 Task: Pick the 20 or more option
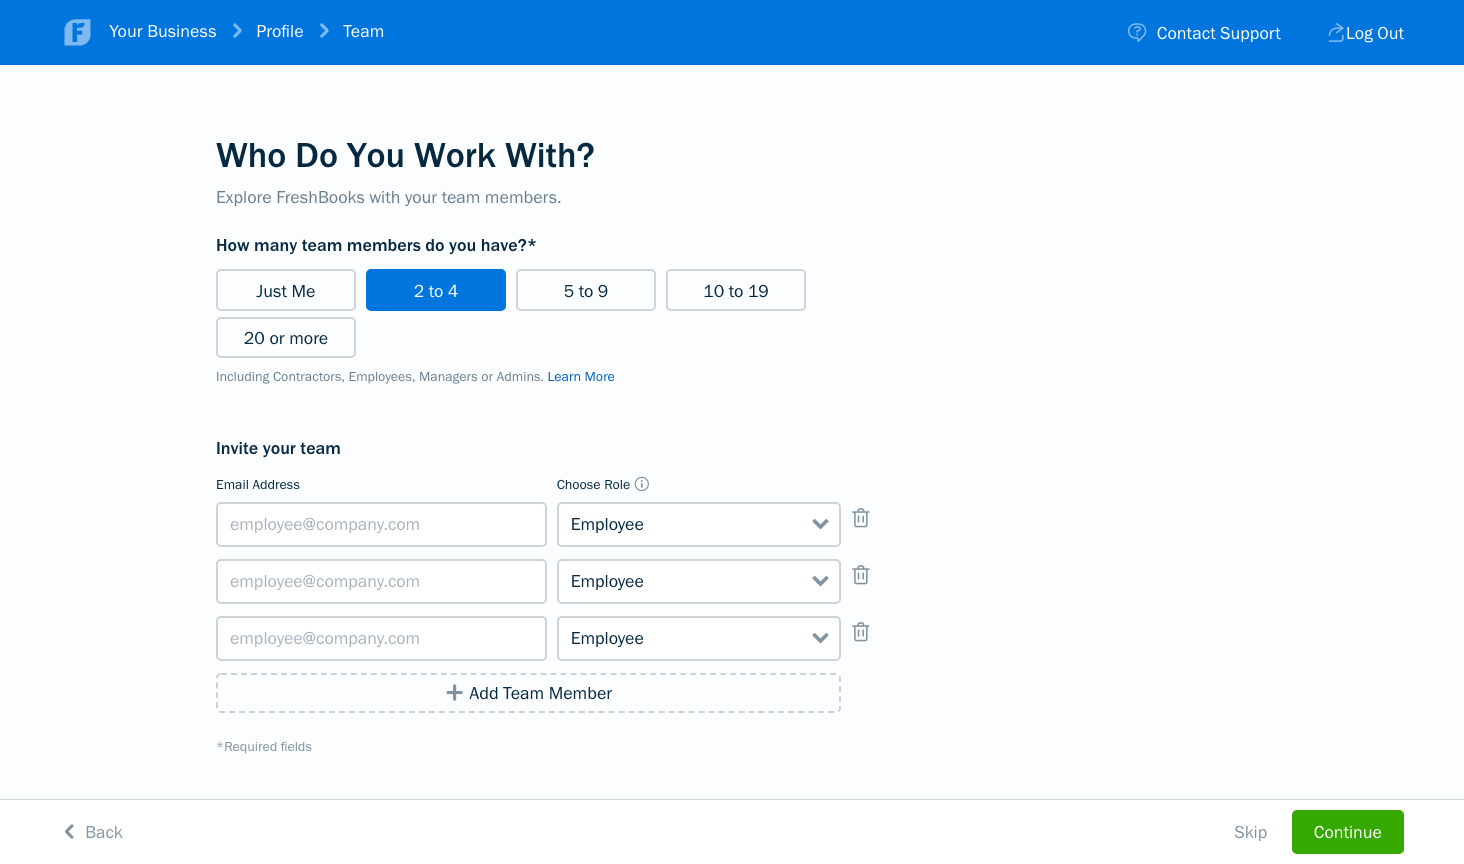[286, 338]
